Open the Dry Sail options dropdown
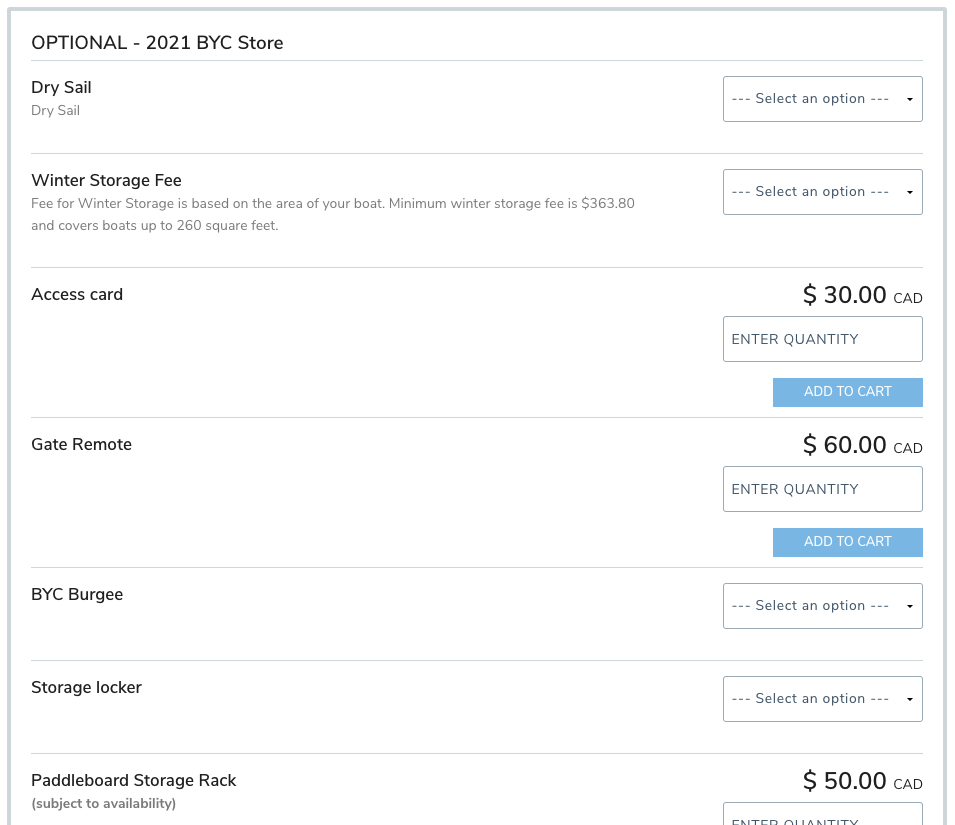Screen dimensions: 955x825 [822, 99]
